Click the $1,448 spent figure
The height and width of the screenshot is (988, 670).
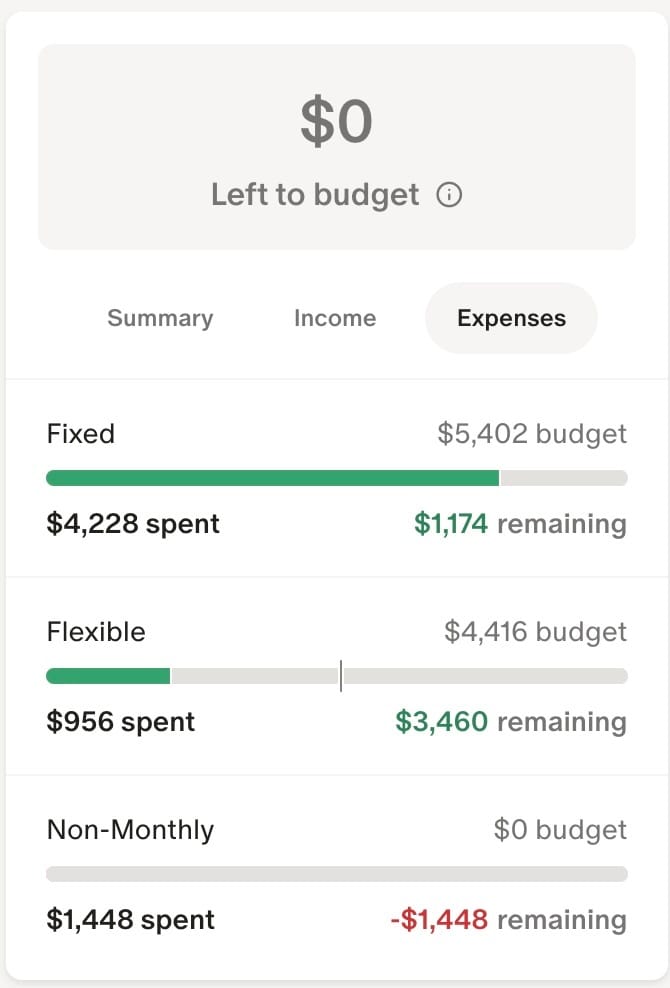pyautogui.click(x=130, y=919)
